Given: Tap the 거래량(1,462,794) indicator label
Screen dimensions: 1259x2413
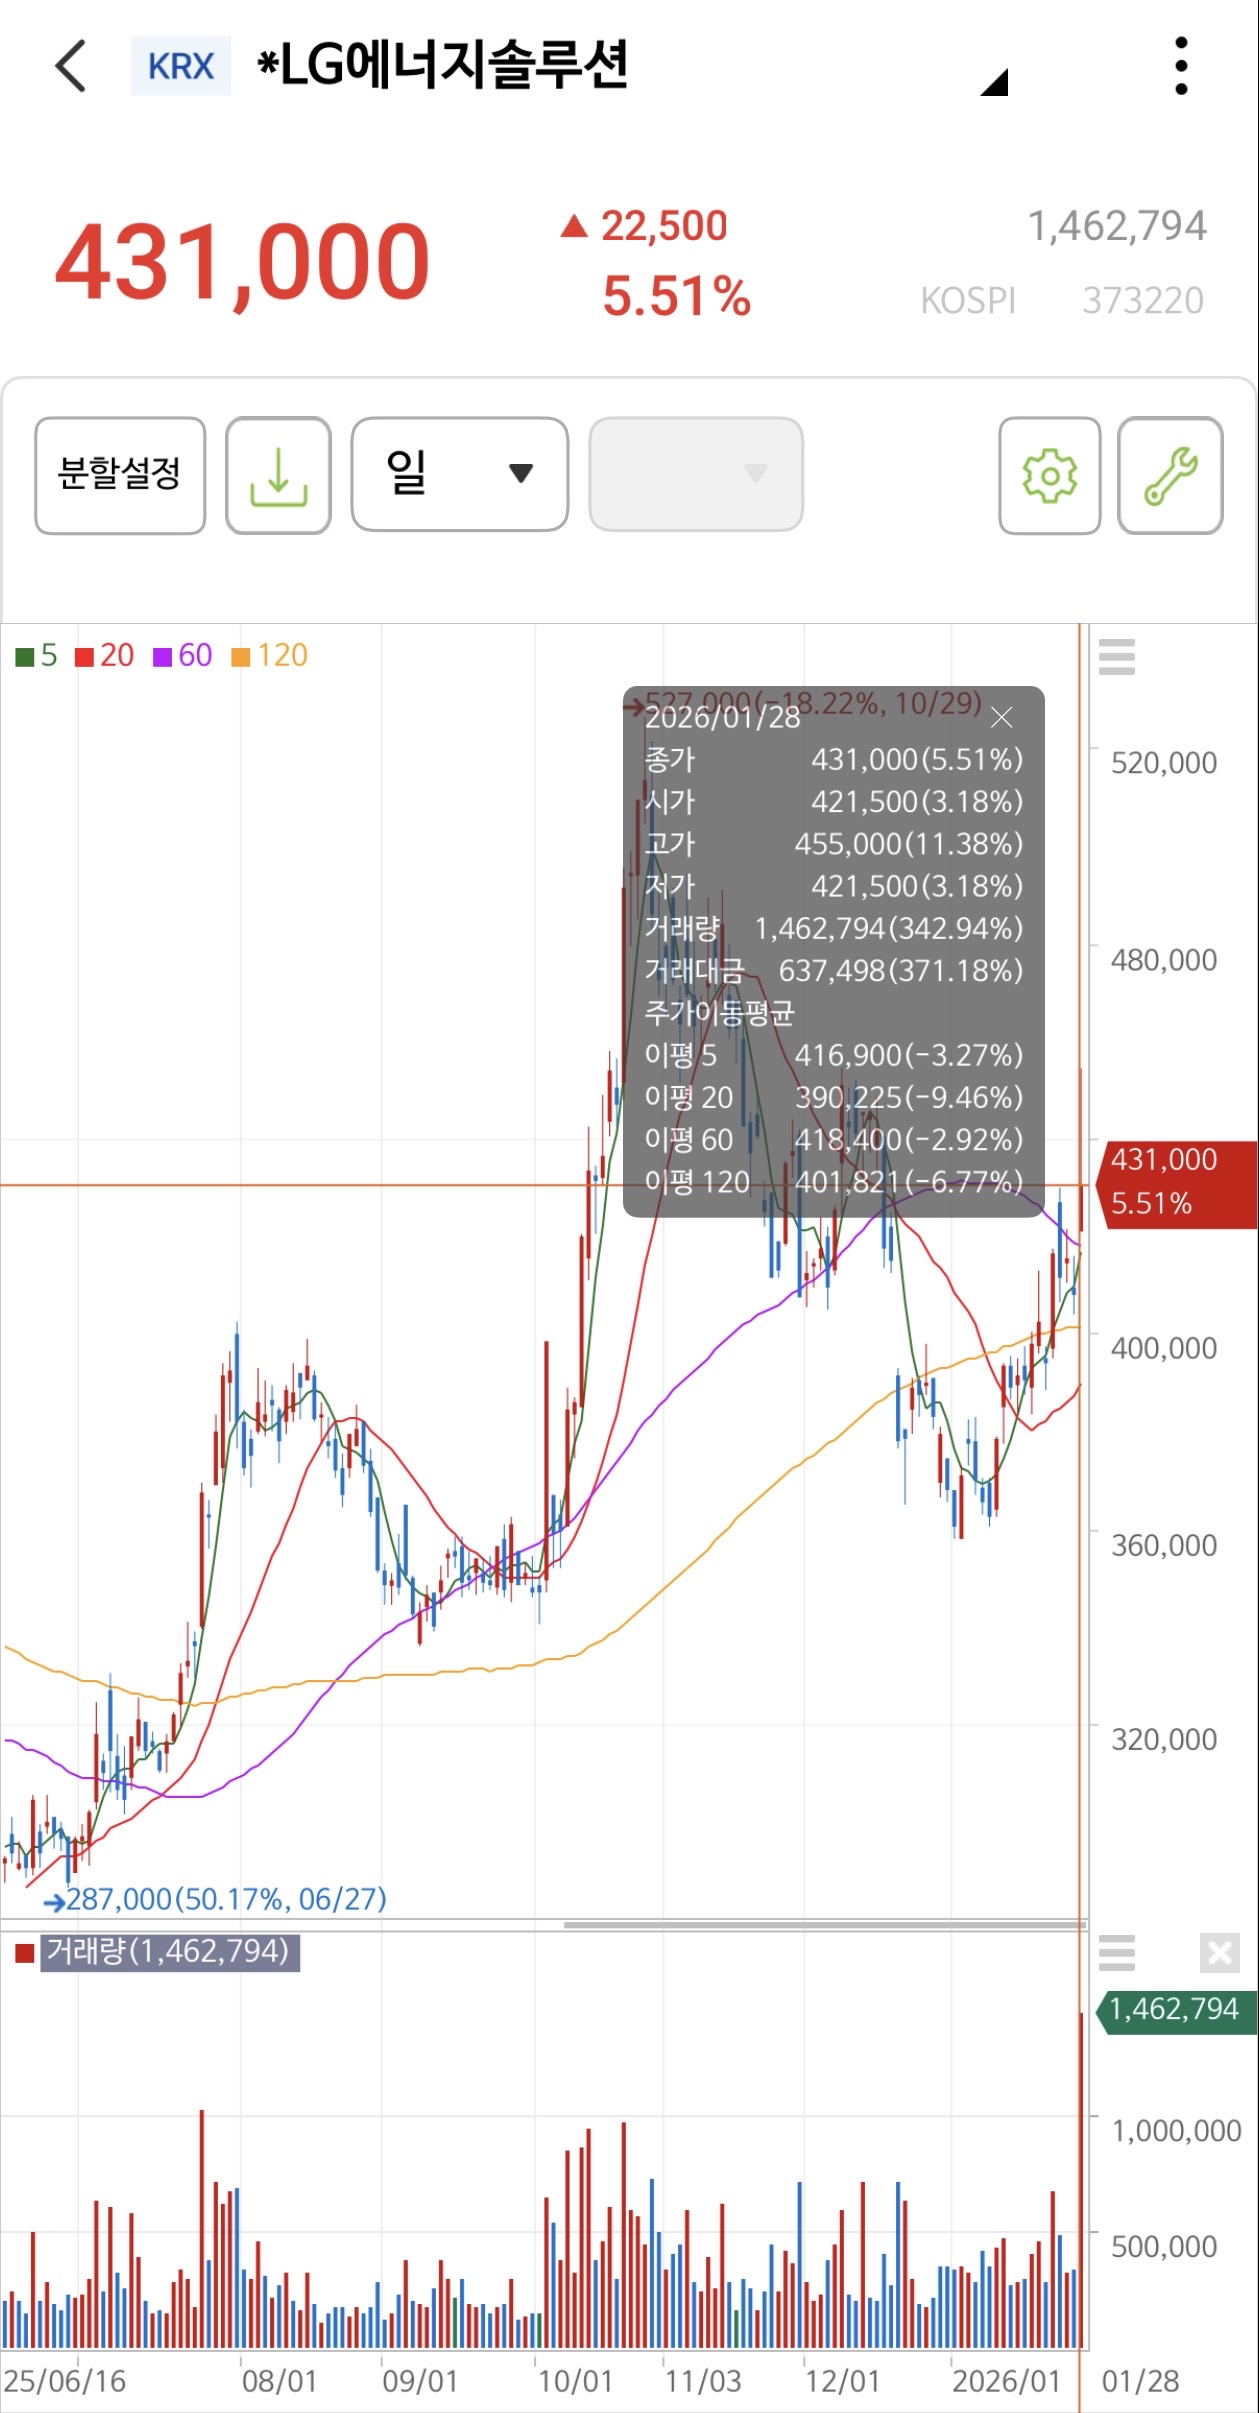Looking at the screenshot, I should pos(169,1951).
